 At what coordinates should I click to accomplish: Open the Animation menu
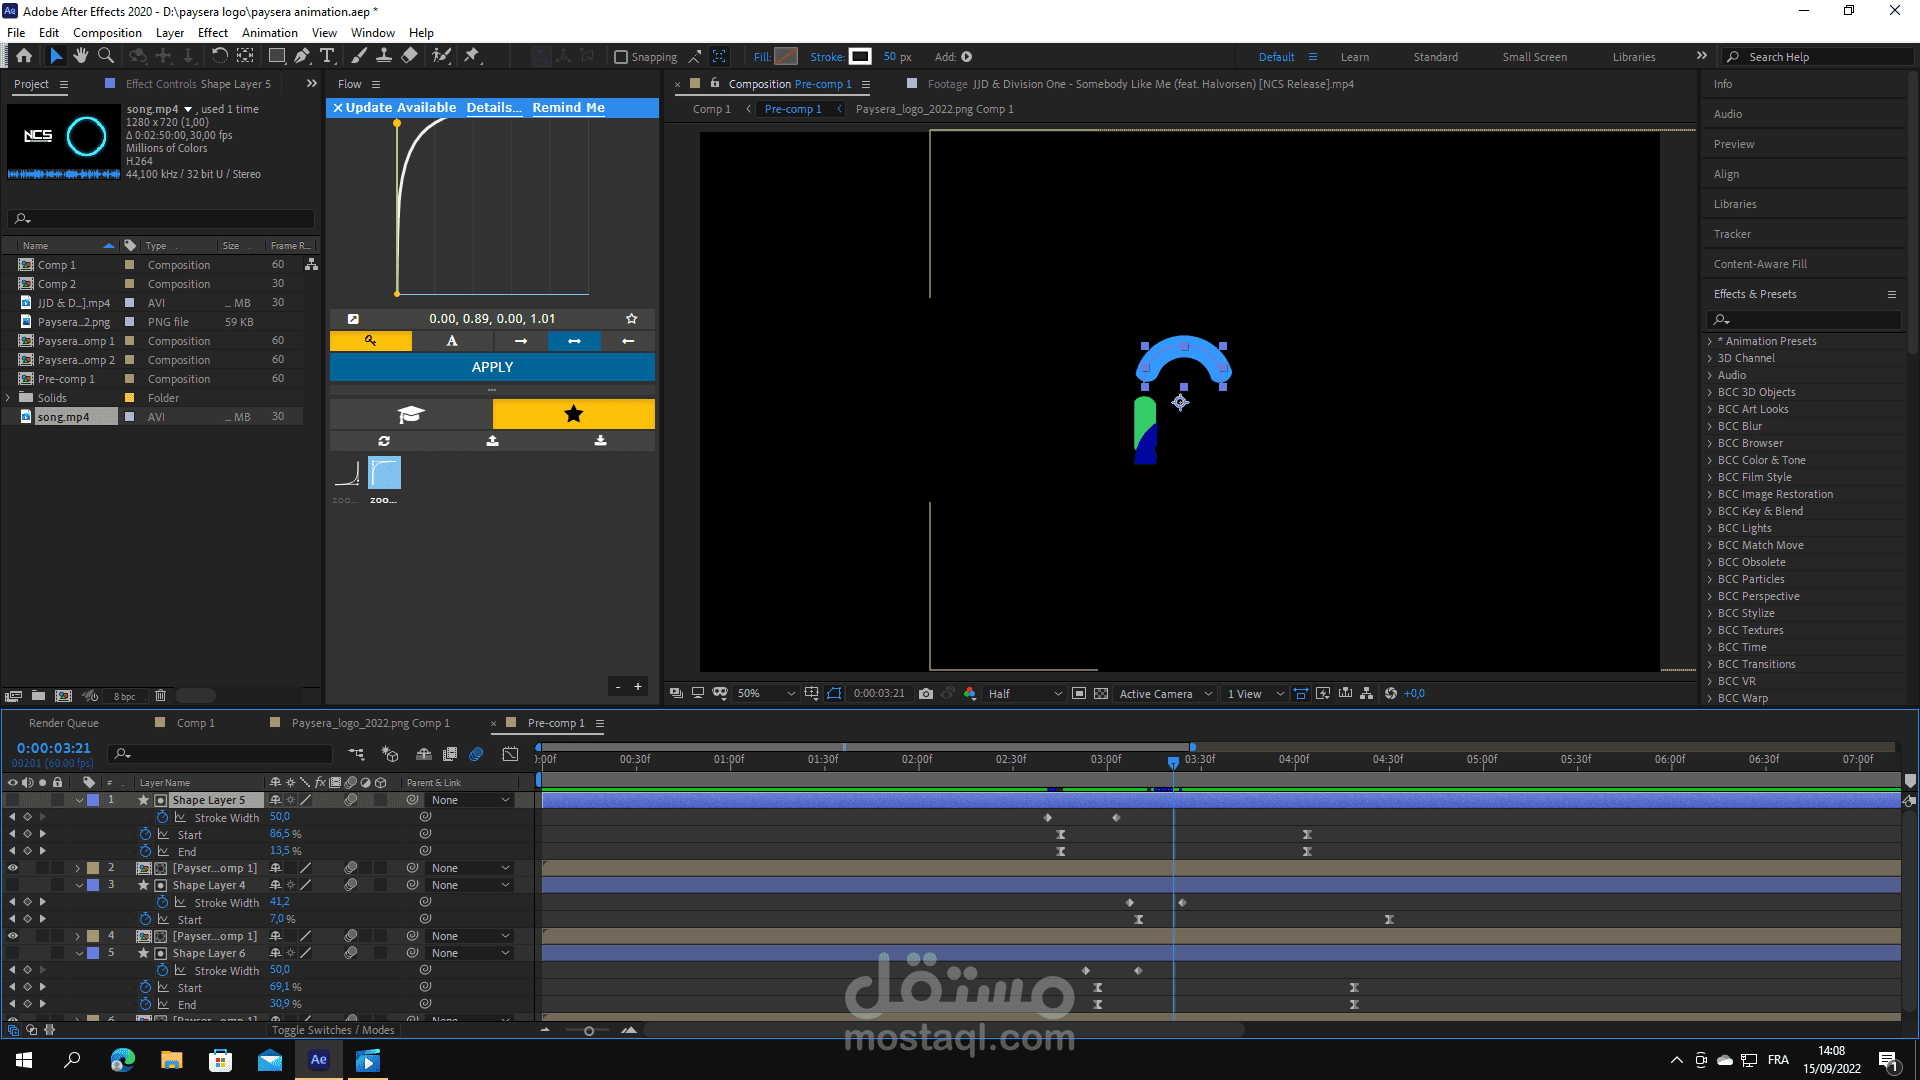(x=269, y=33)
